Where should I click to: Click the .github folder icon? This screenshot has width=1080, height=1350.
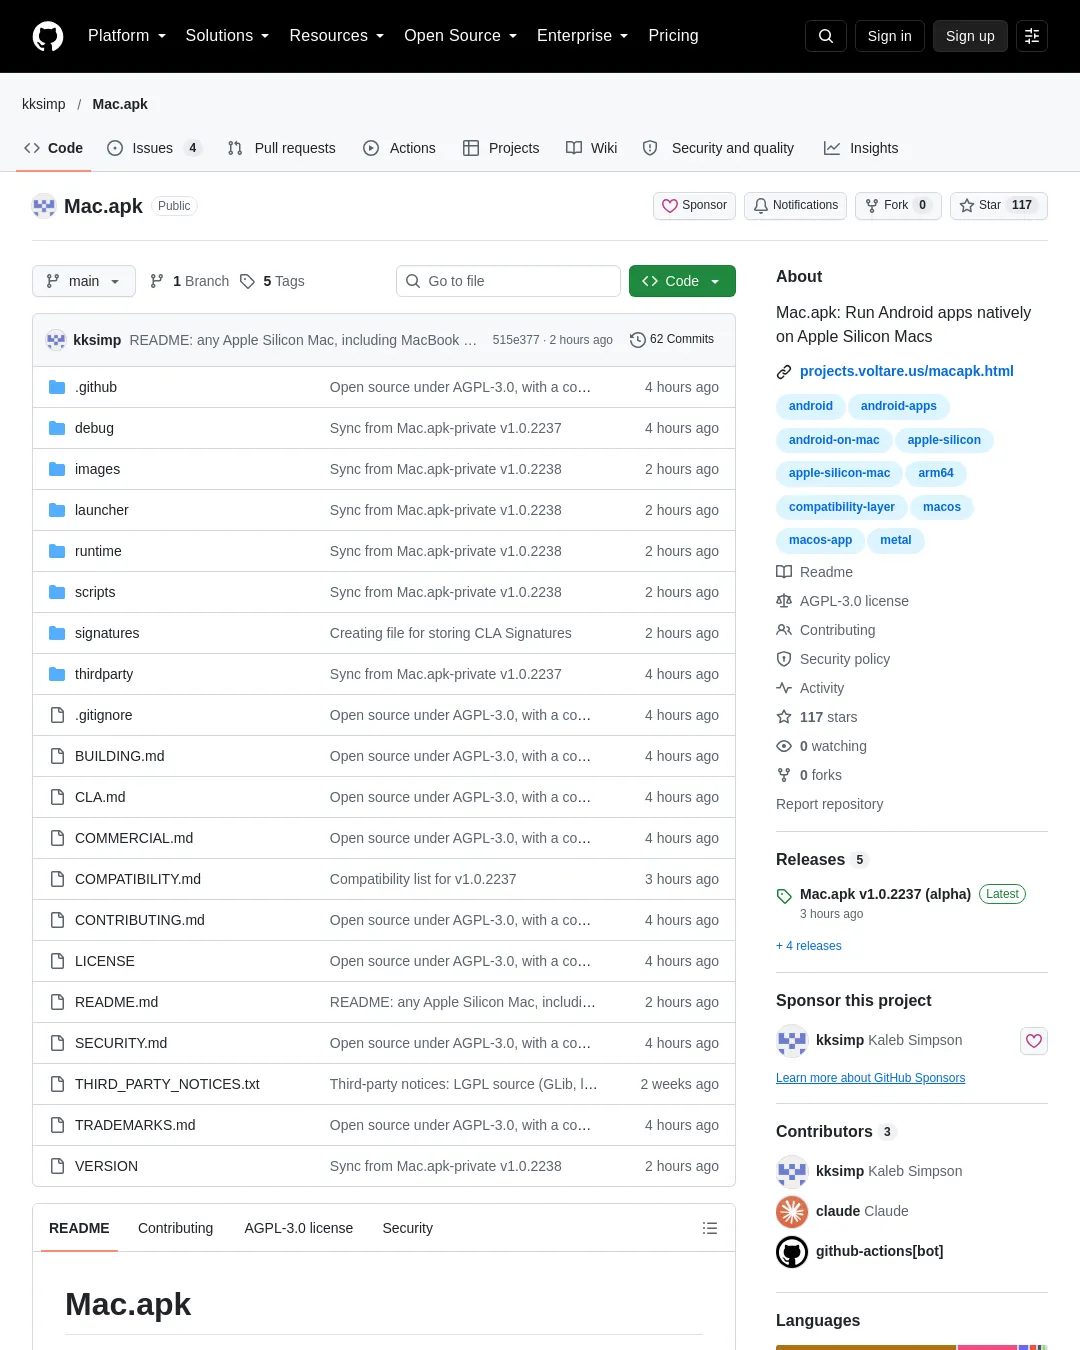[57, 387]
